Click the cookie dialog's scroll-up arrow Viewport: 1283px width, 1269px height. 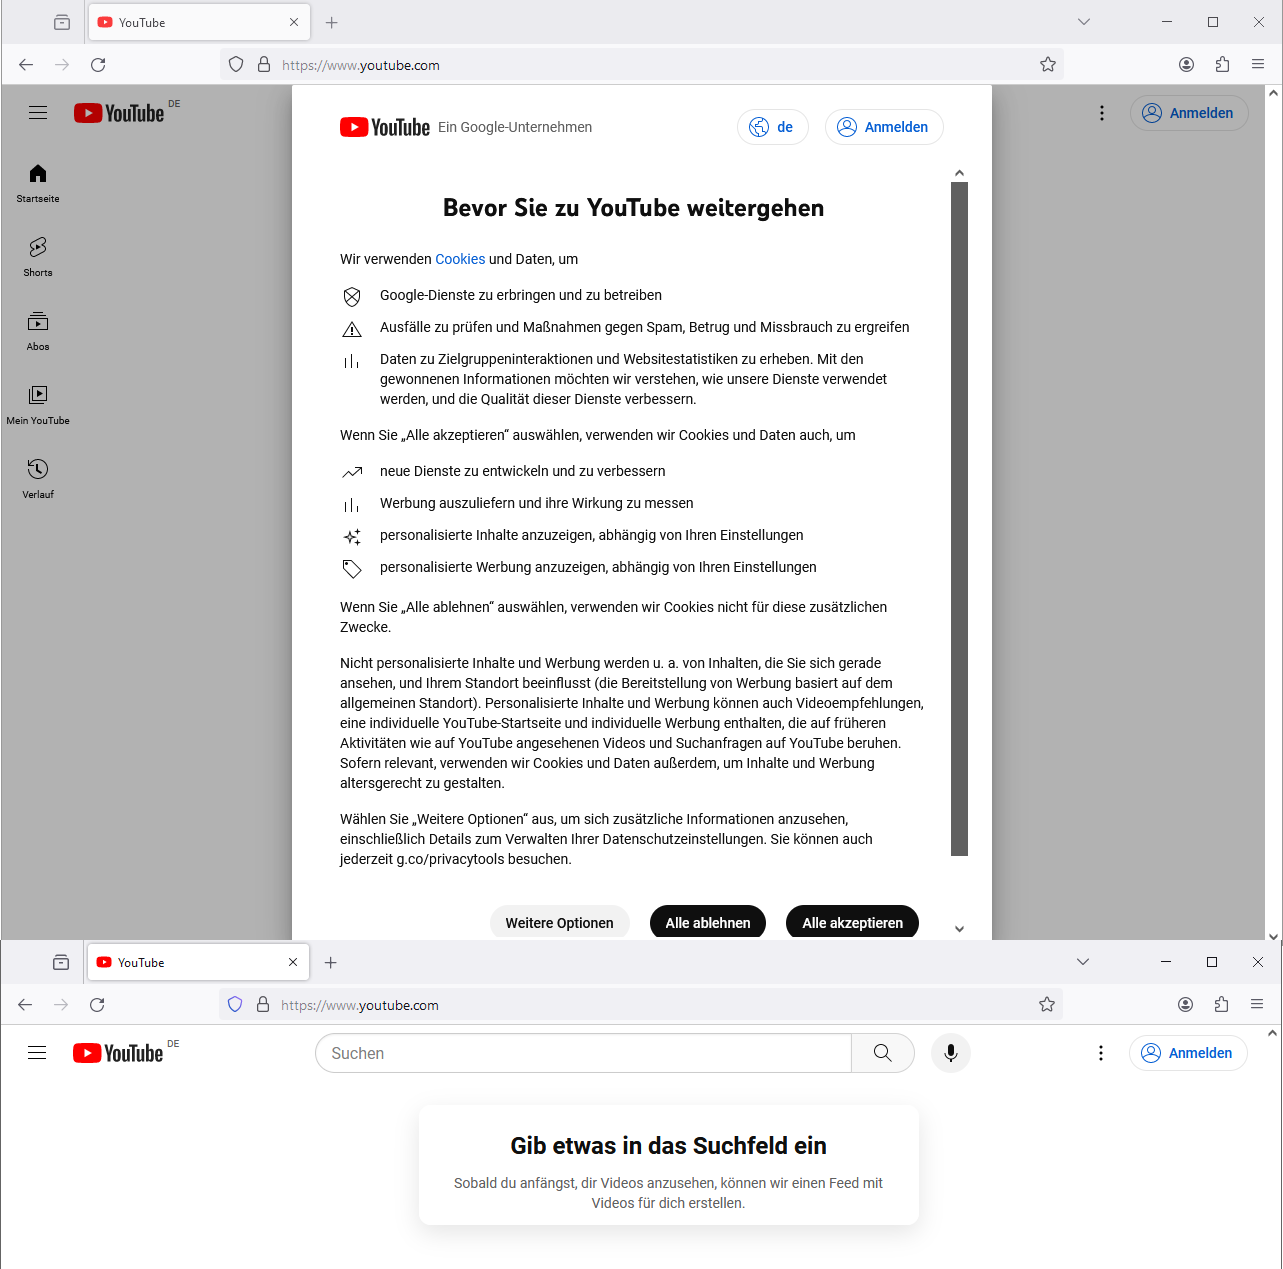pos(960,173)
